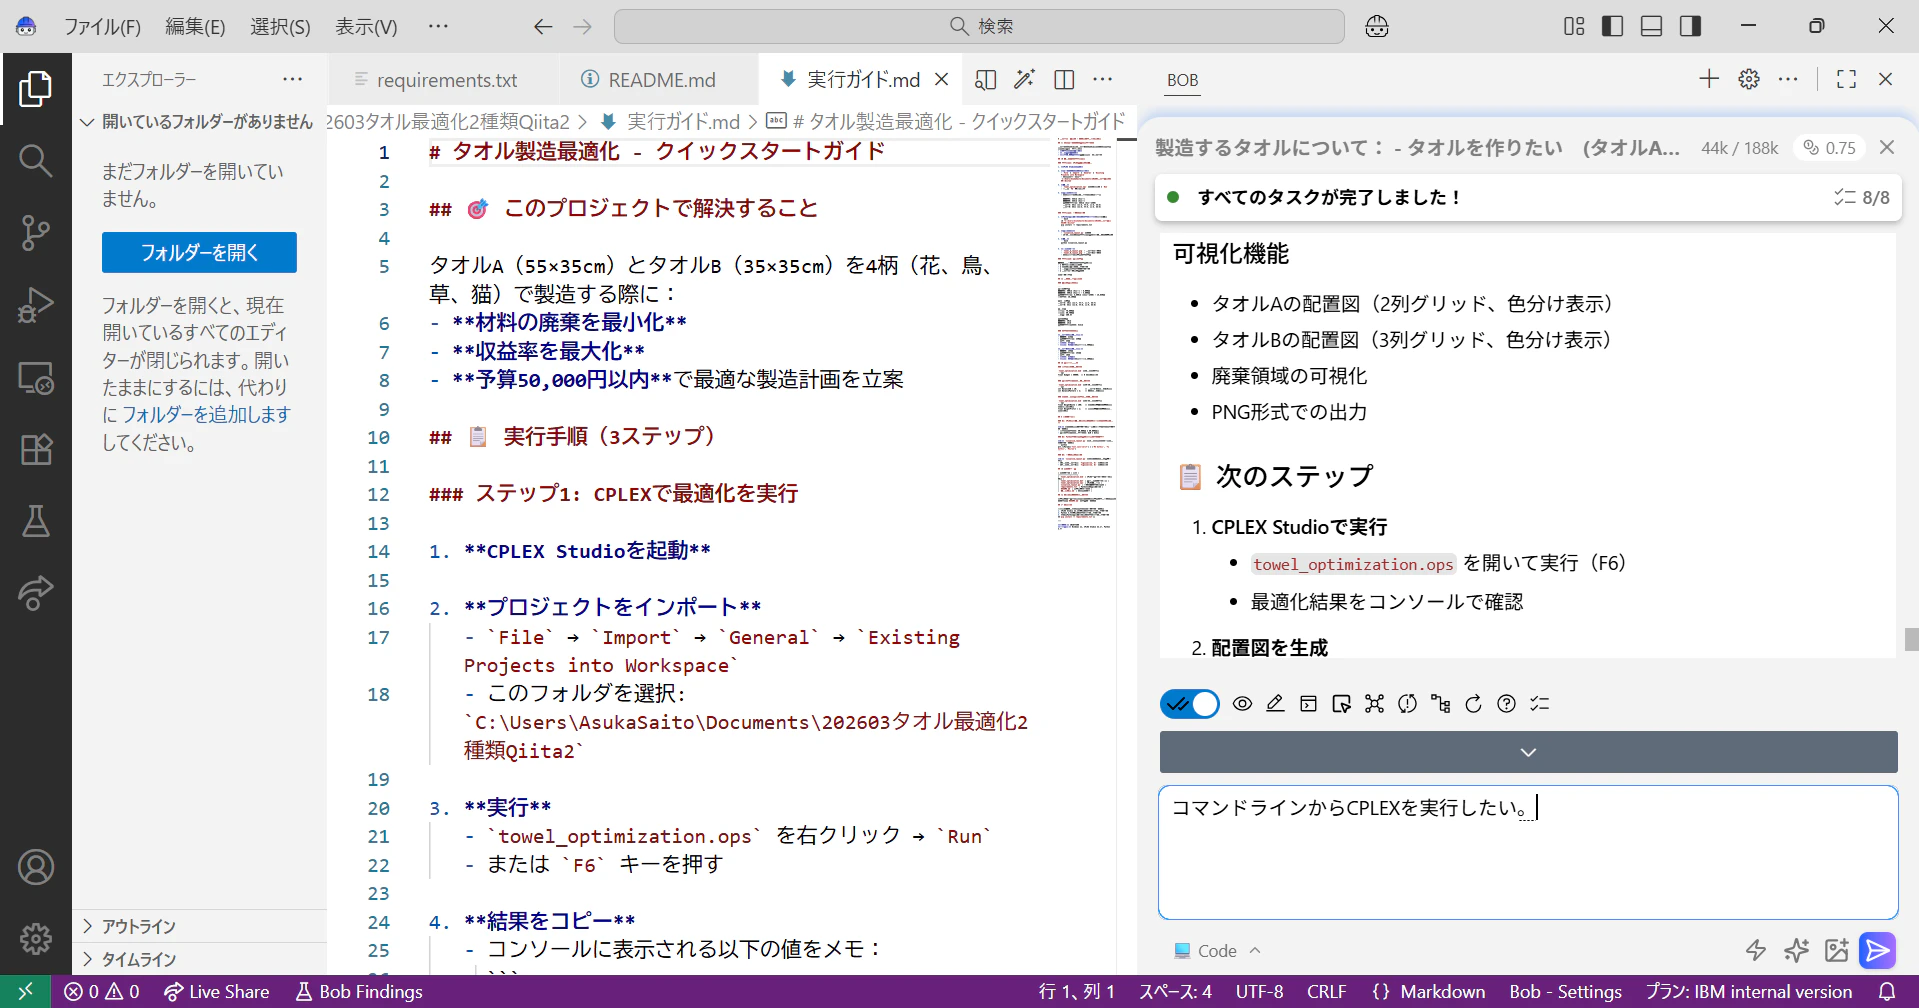The image size is (1919, 1008).
Task: Open the View menu
Action: point(366,26)
